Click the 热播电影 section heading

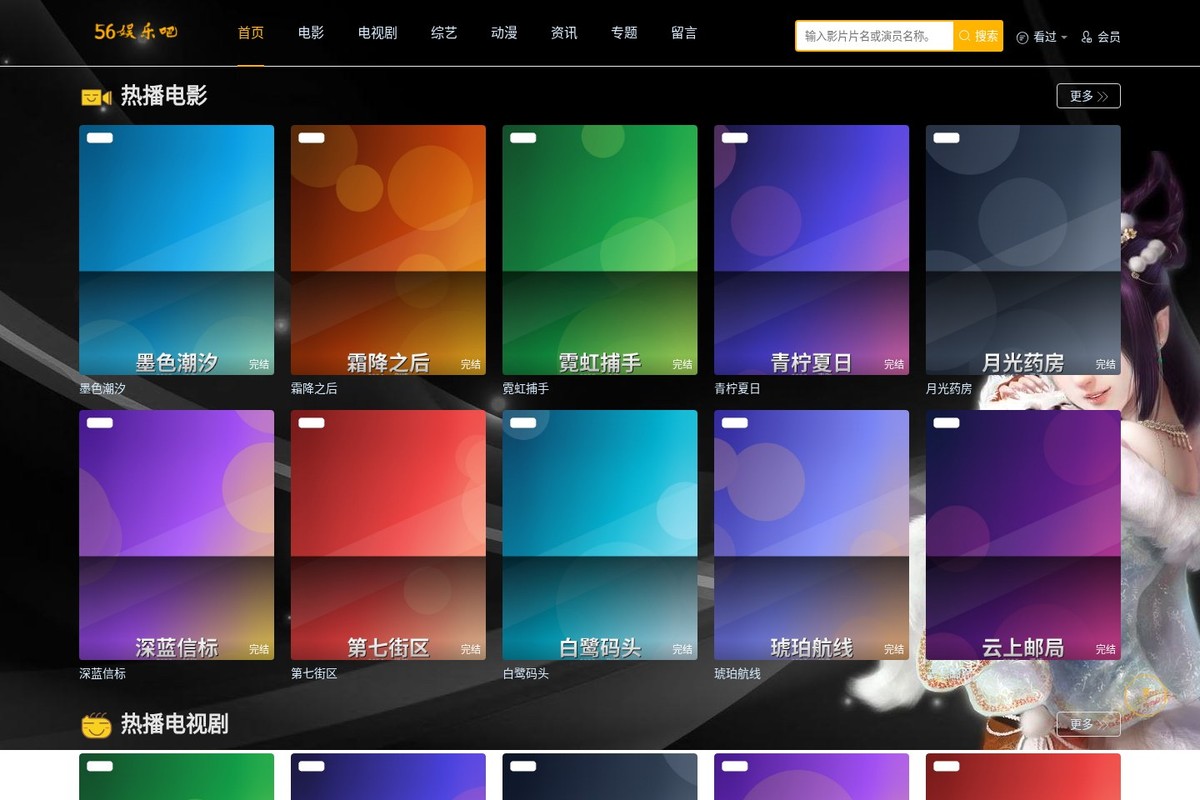coord(164,96)
